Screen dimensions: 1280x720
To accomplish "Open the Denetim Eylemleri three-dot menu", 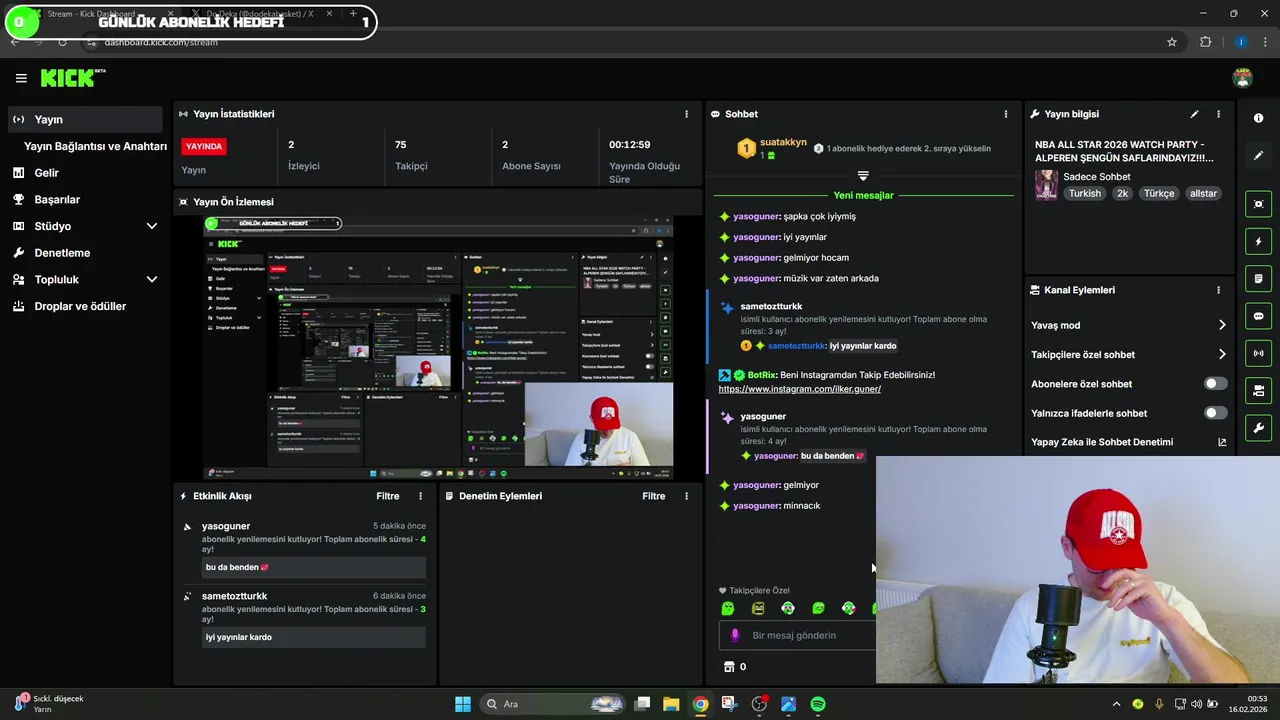I will [686, 496].
